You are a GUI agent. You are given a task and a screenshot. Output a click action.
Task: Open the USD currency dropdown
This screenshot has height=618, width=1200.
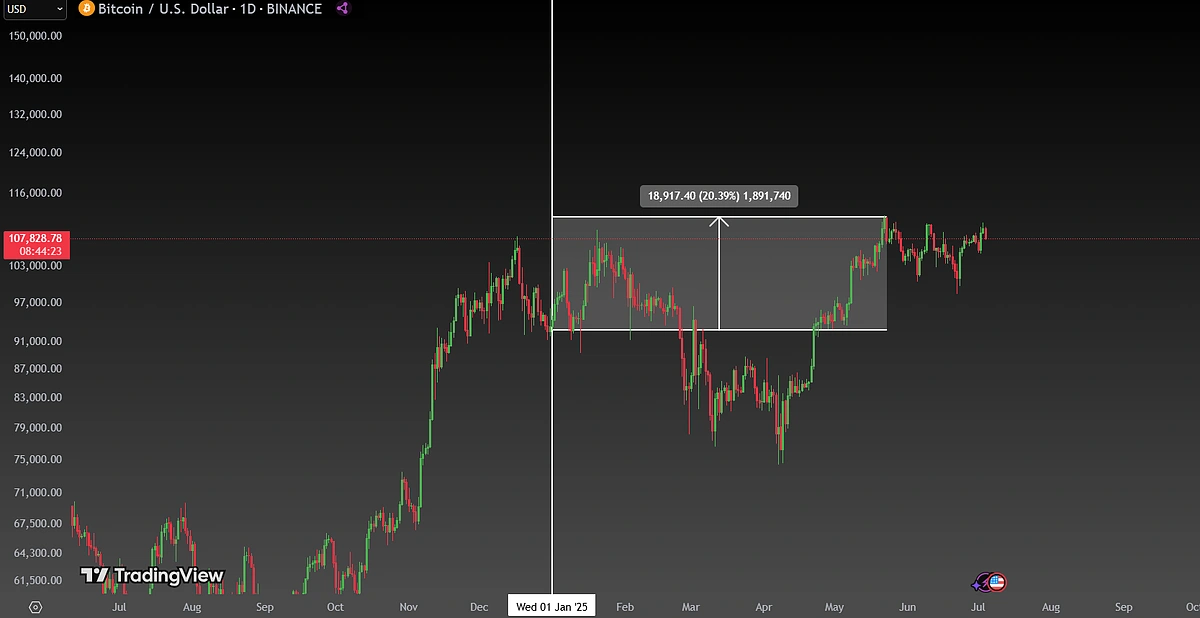pos(35,8)
